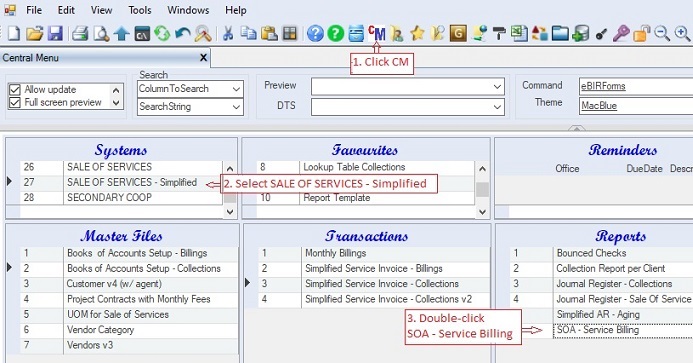
Task: Click the Undo arrow icon
Action: coord(183,34)
